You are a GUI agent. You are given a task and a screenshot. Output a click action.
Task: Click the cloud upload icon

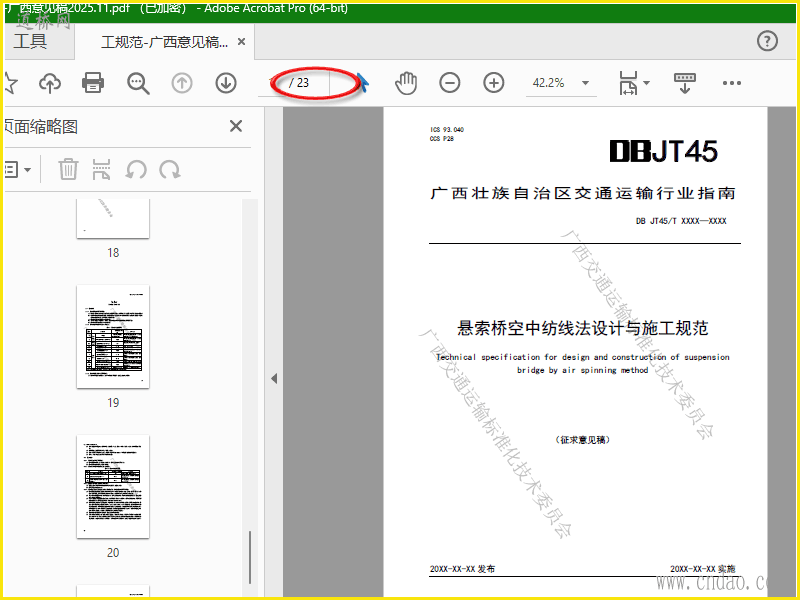coord(50,83)
